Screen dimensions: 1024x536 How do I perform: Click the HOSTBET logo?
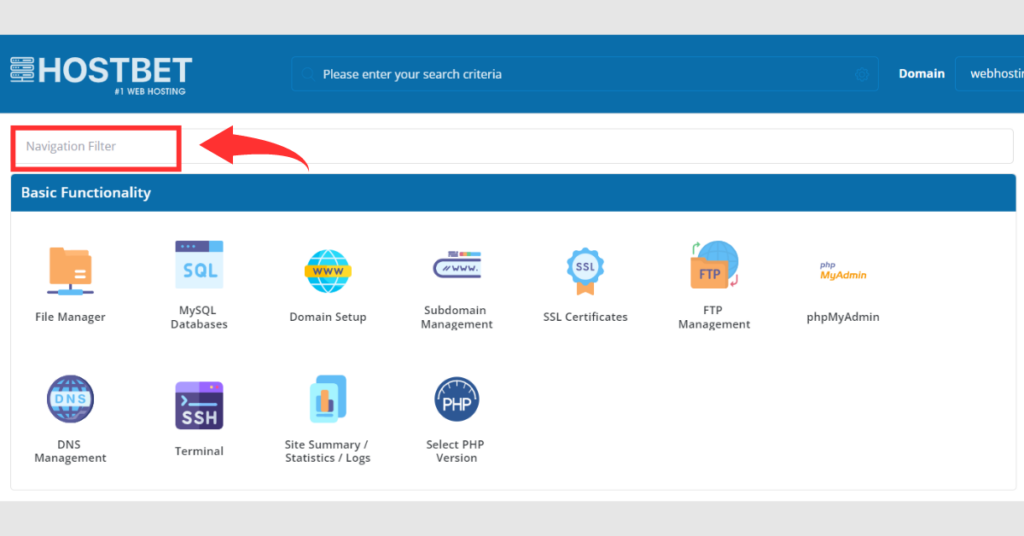tap(101, 75)
